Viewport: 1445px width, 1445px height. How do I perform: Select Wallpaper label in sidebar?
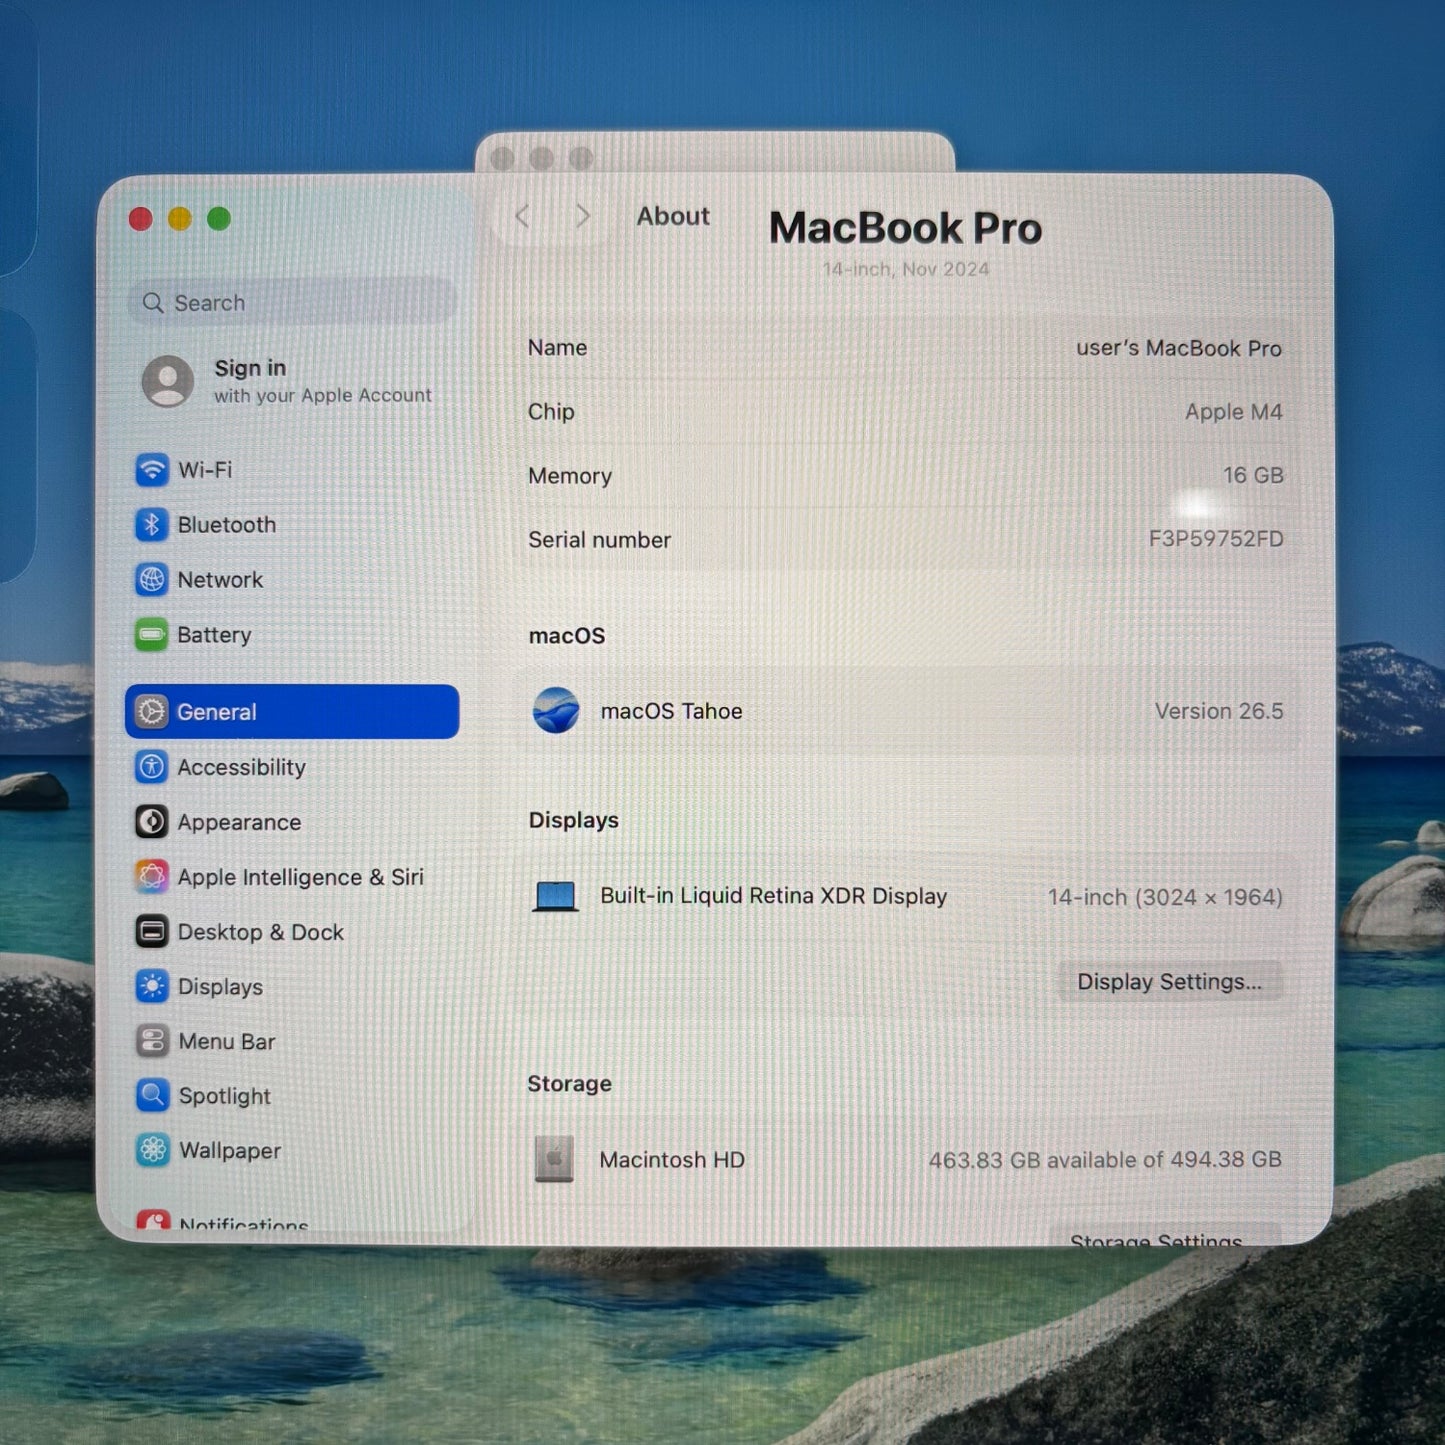point(230,1150)
